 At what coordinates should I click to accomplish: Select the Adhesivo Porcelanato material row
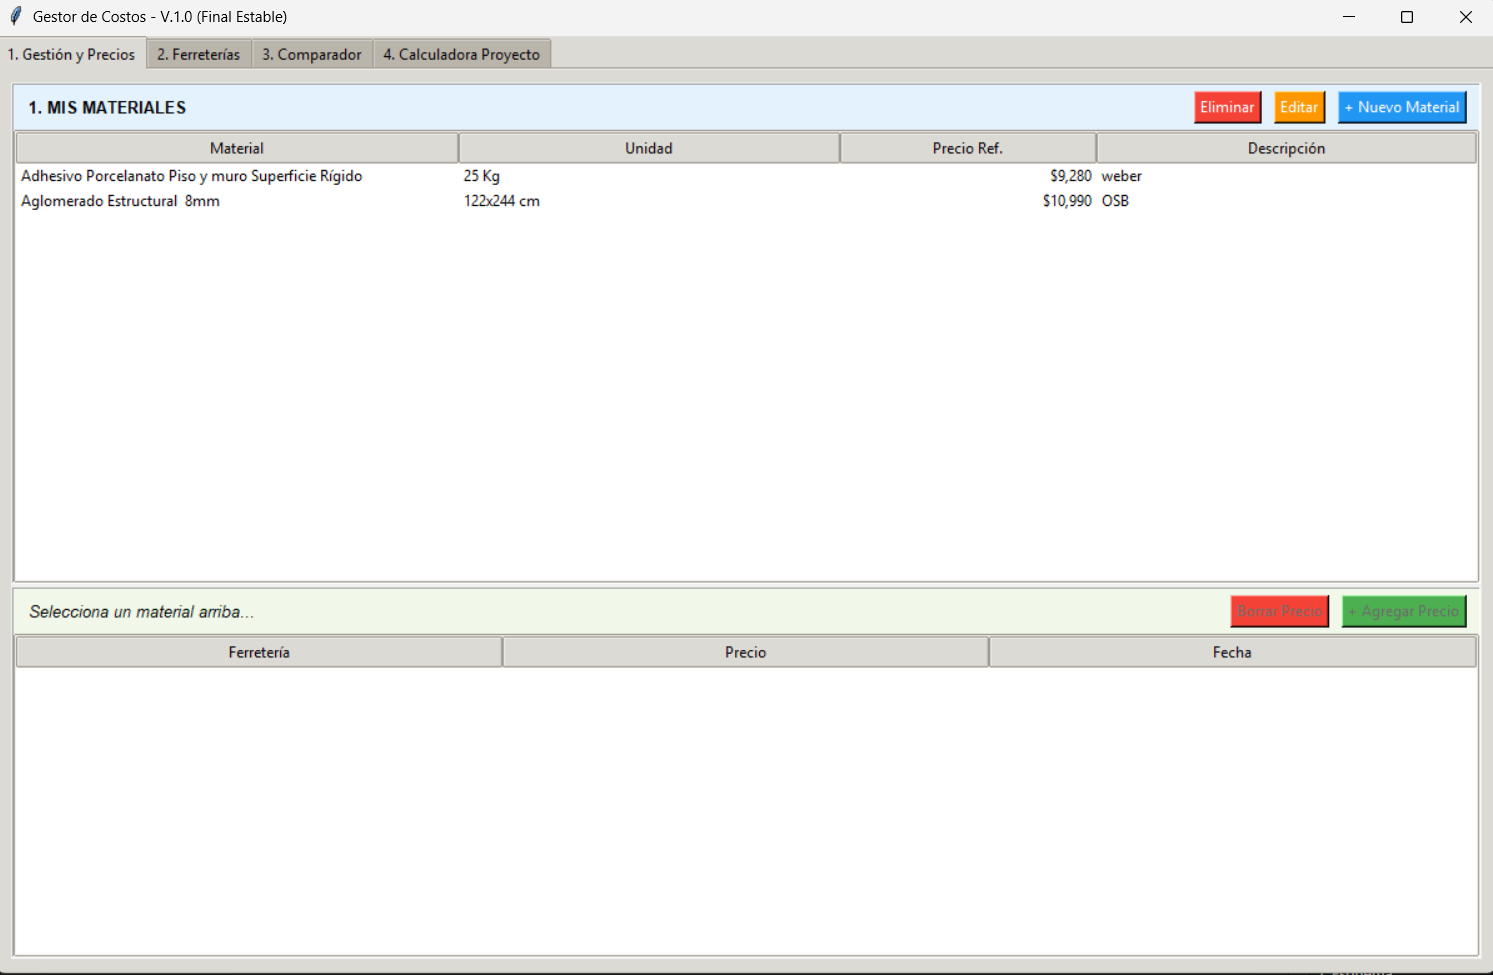pyautogui.click(x=192, y=176)
